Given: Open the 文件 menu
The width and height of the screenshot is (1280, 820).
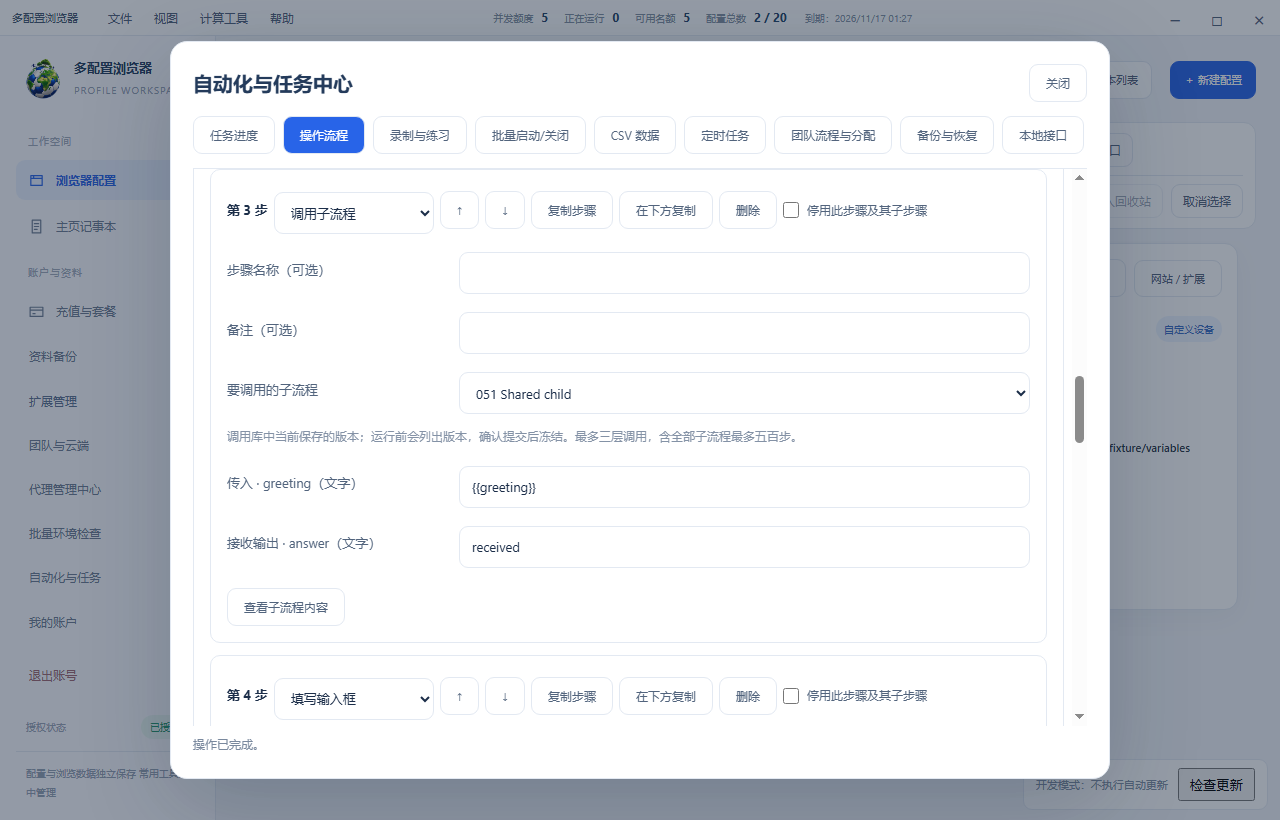Looking at the screenshot, I should click(x=120, y=18).
